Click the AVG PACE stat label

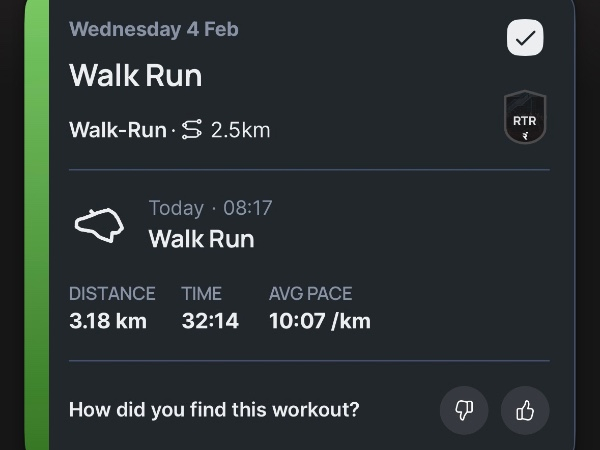[310, 294]
